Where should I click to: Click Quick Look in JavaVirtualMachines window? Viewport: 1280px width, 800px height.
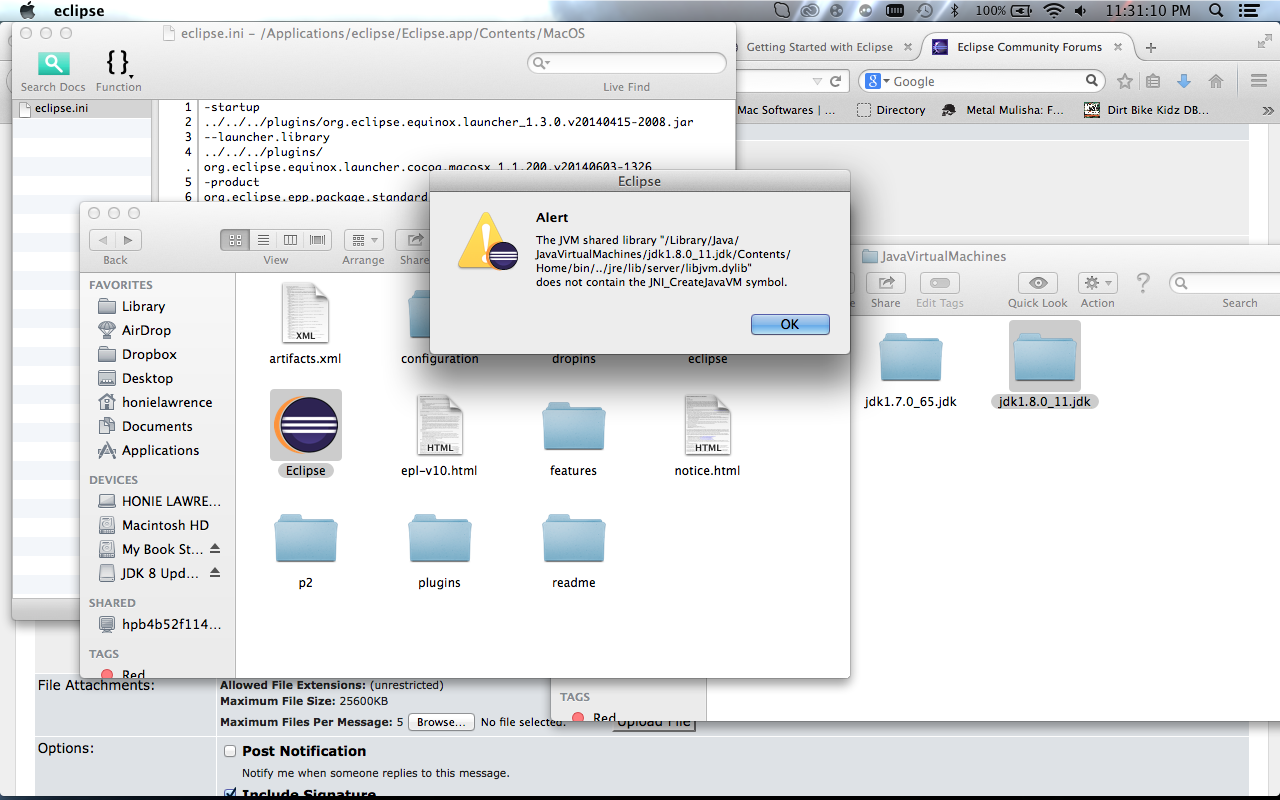[1038, 283]
